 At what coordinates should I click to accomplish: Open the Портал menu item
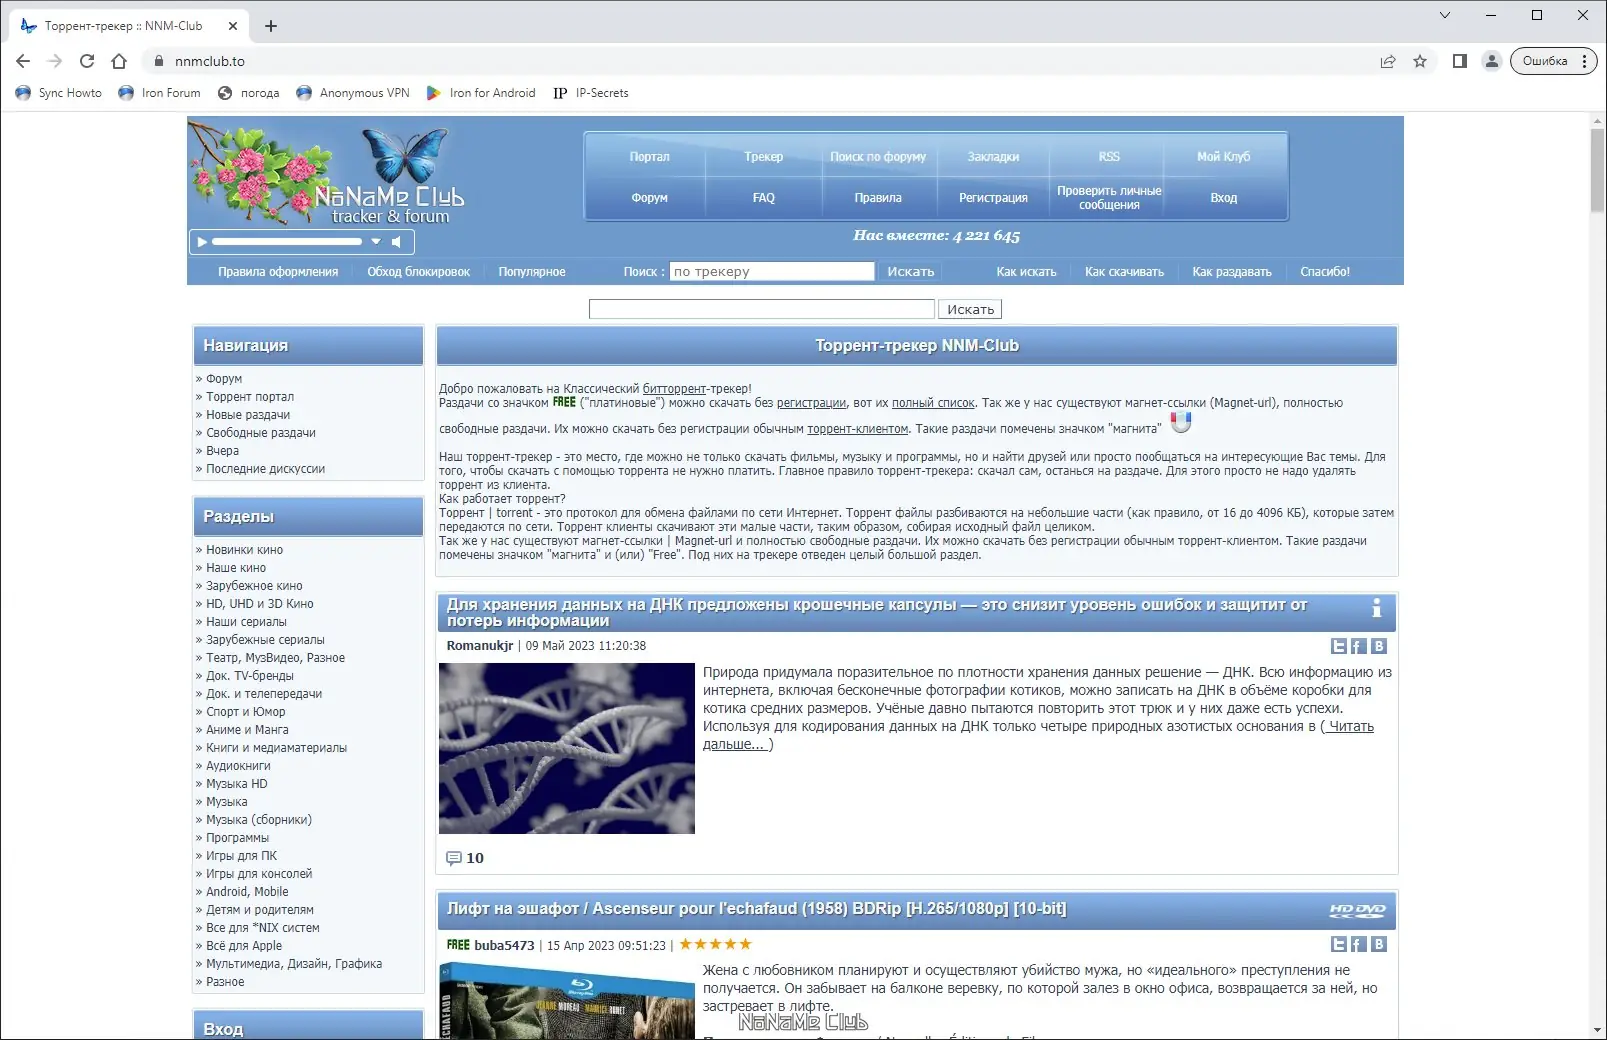coord(649,157)
